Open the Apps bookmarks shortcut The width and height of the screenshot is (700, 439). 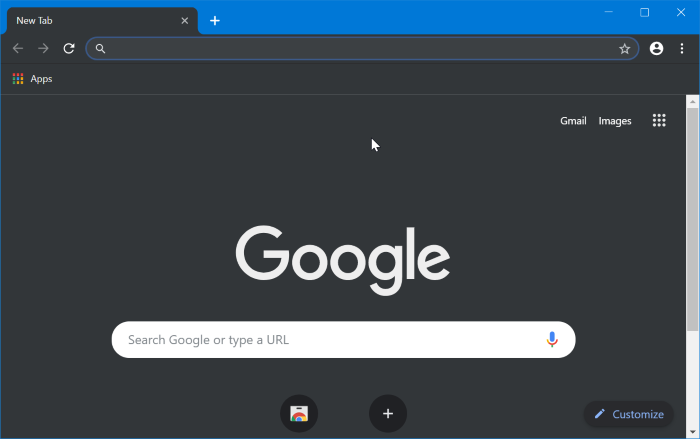[32, 79]
